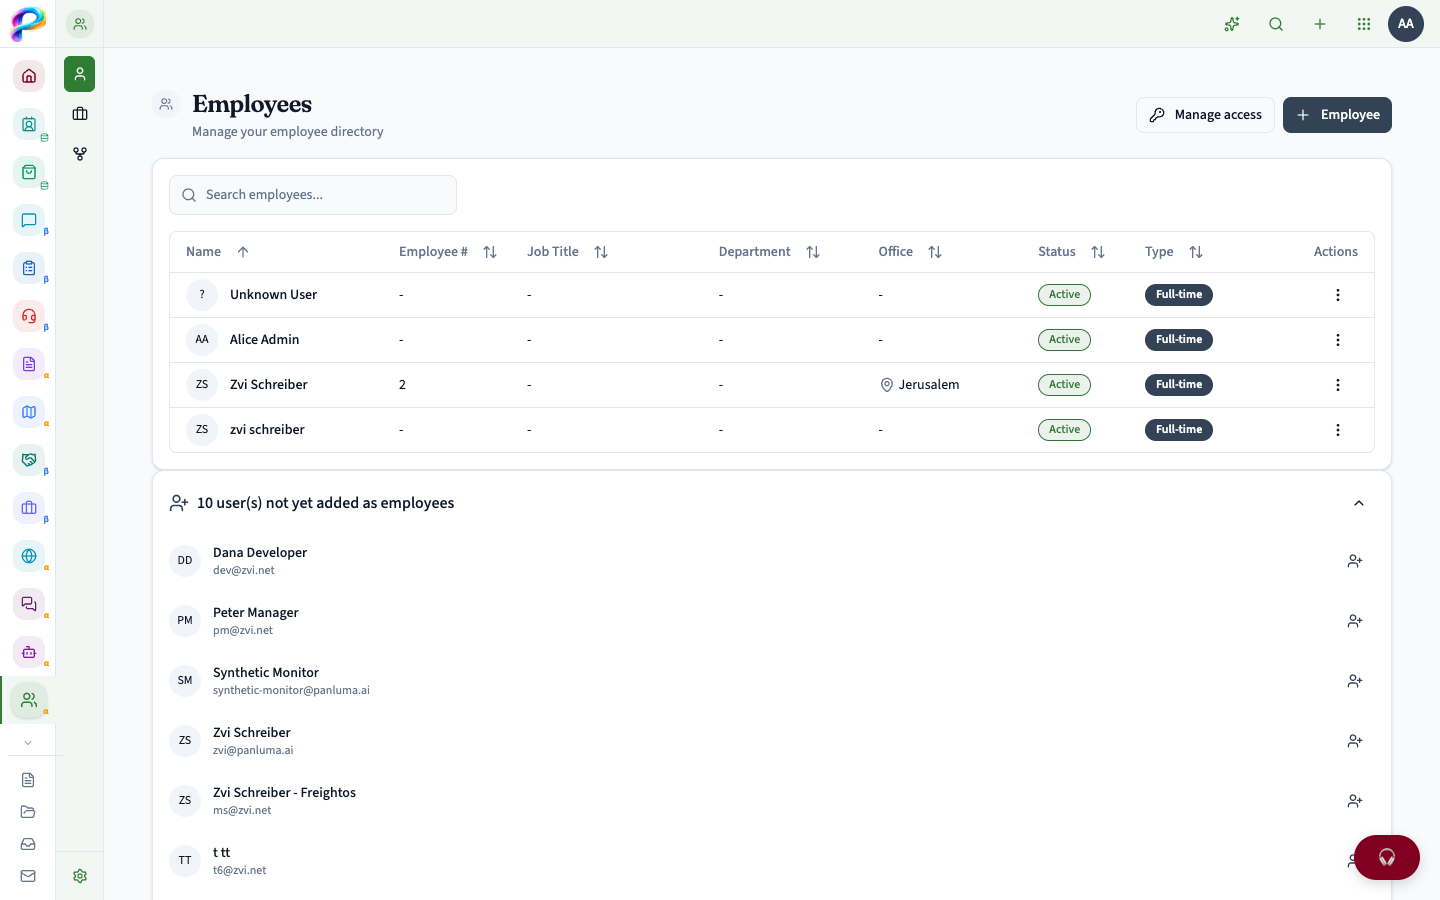This screenshot has width=1440, height=900.
Task: Click the floating headset chat bubble
Action: point(1386,857)
